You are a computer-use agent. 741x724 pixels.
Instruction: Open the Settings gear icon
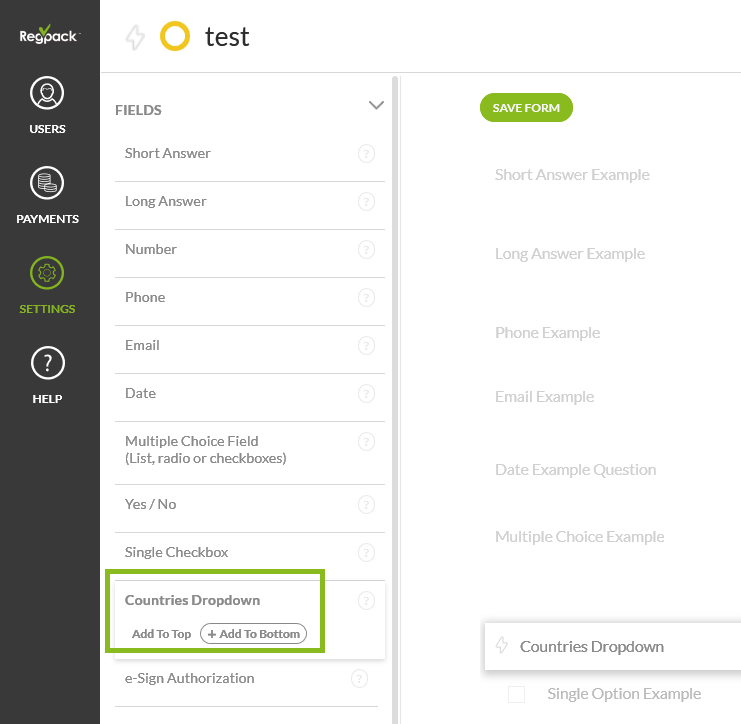point(48,273)
